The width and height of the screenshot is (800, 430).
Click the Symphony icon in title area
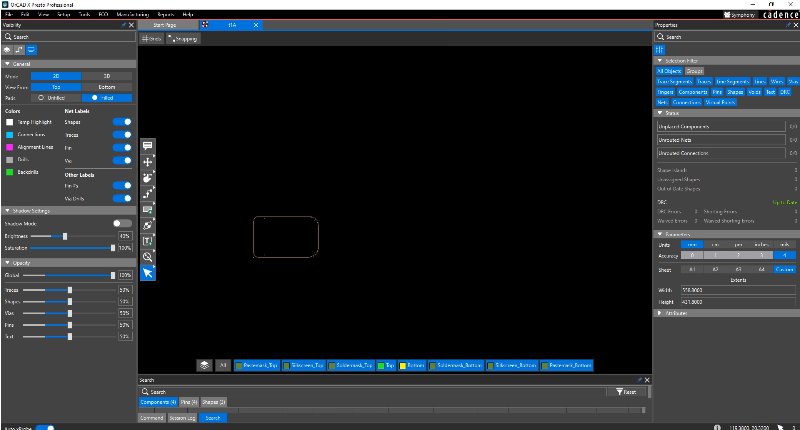click(x=711, y=16)
